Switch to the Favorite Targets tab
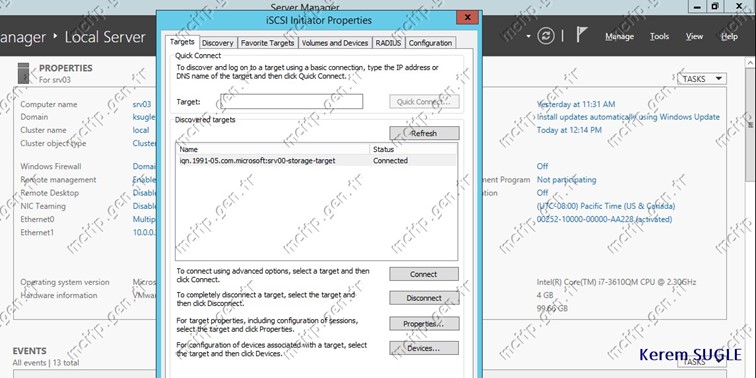 point(268,43)
